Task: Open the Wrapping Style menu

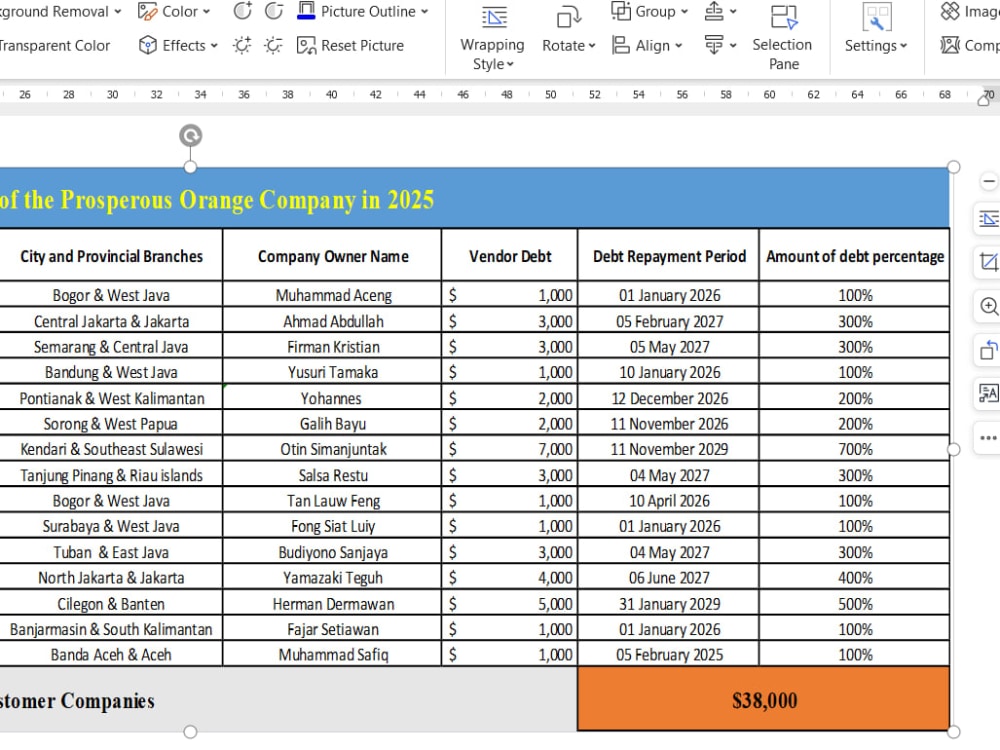Action: click(x=492, y=54)
